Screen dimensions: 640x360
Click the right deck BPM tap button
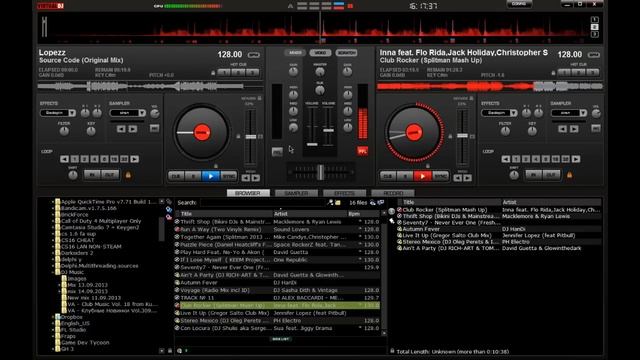tap(593, 55)
